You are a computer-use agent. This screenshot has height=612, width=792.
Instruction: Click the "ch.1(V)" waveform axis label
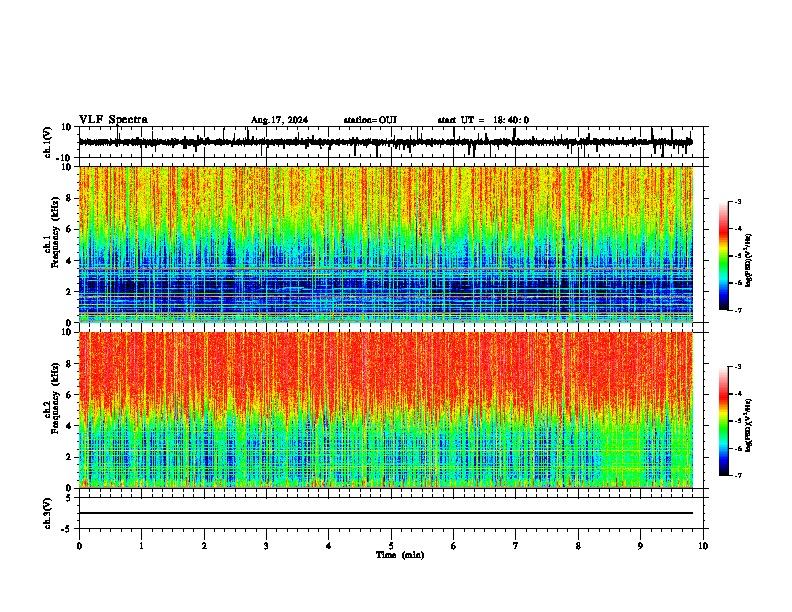[48, 142]
